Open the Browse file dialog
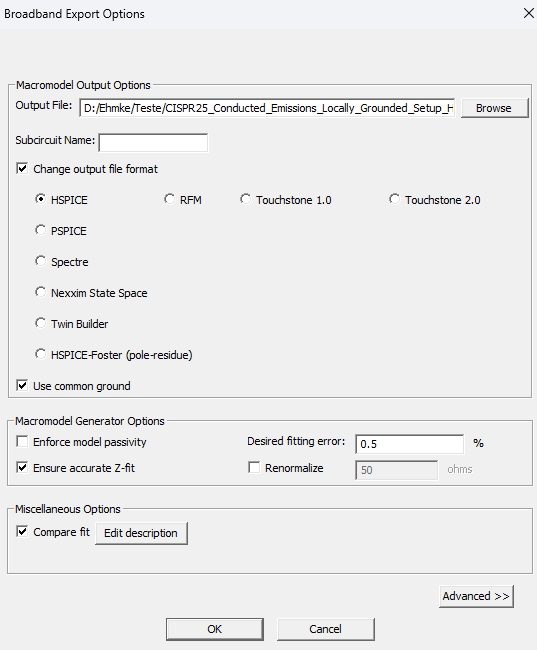 494,108
